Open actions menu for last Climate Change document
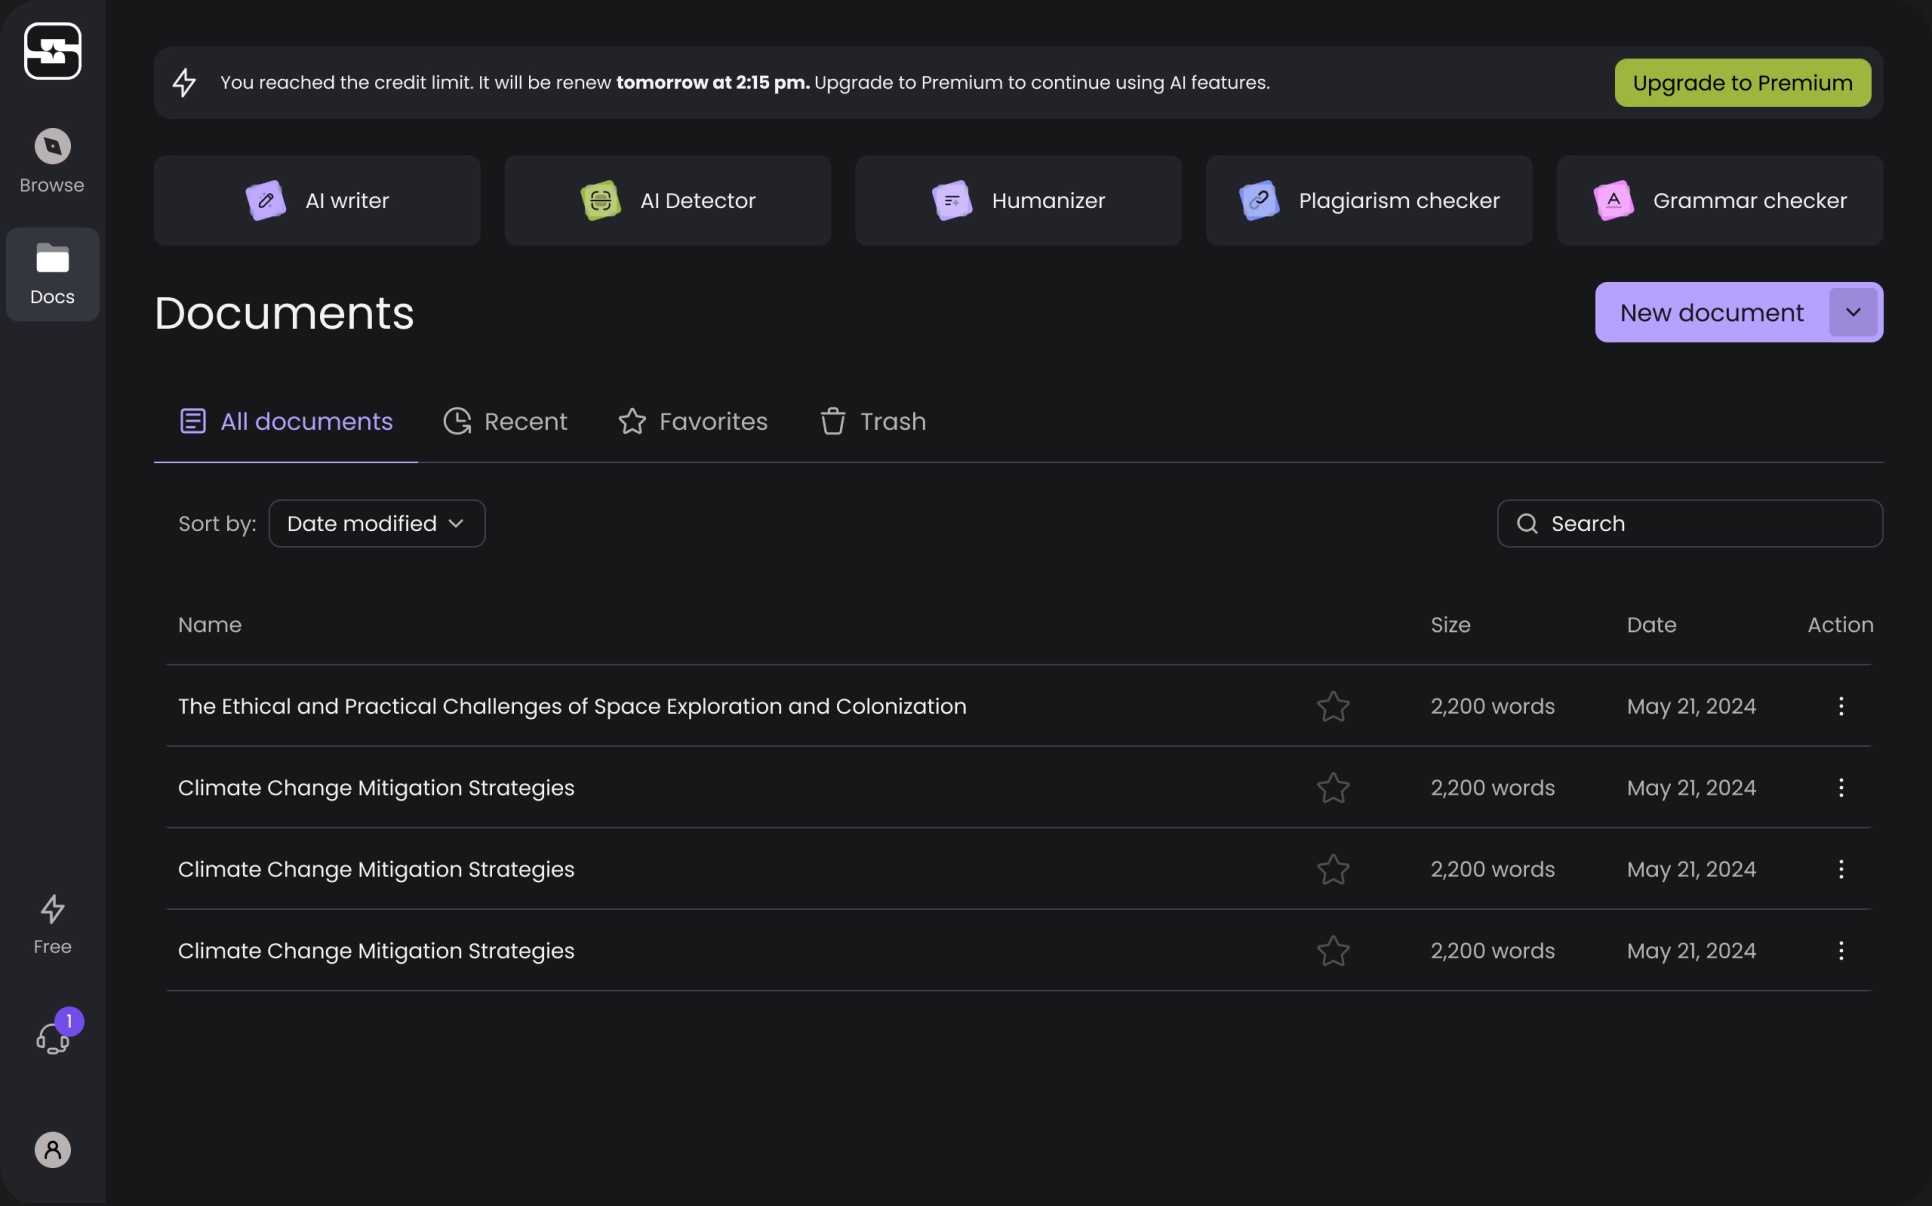The image size is (1932, 1206). [x=1840, y=951]
